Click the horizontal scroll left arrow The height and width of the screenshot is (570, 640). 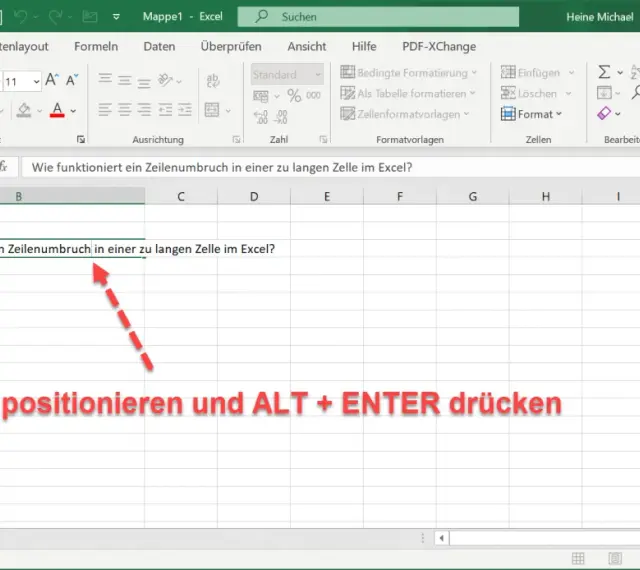click(x=442, y=538)
